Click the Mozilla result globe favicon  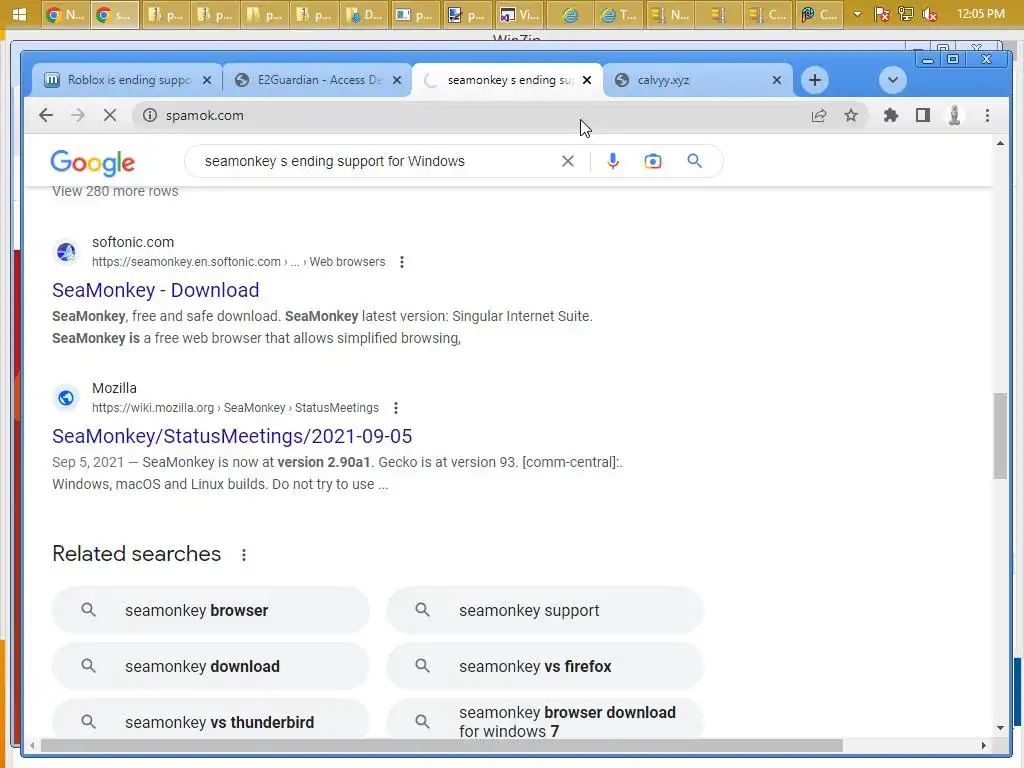66,398
